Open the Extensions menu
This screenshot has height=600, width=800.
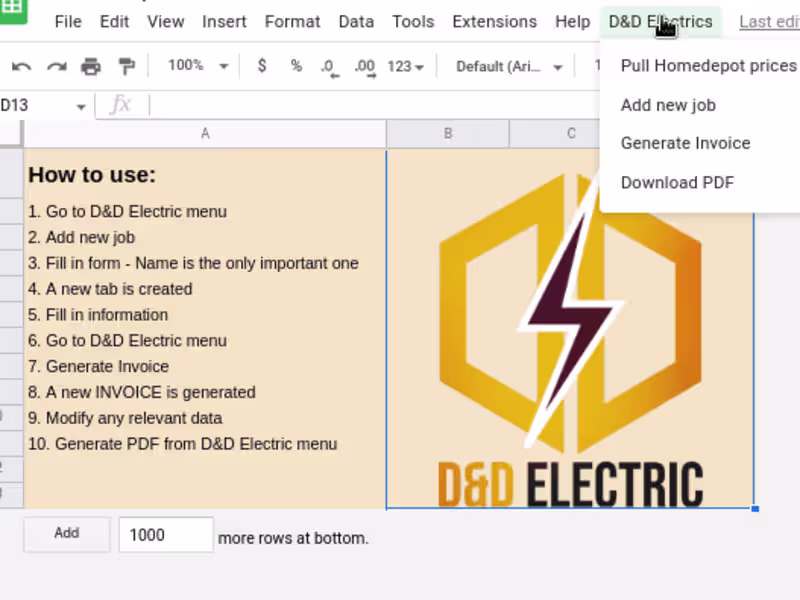pyautogui.click(x=494, y=21)
